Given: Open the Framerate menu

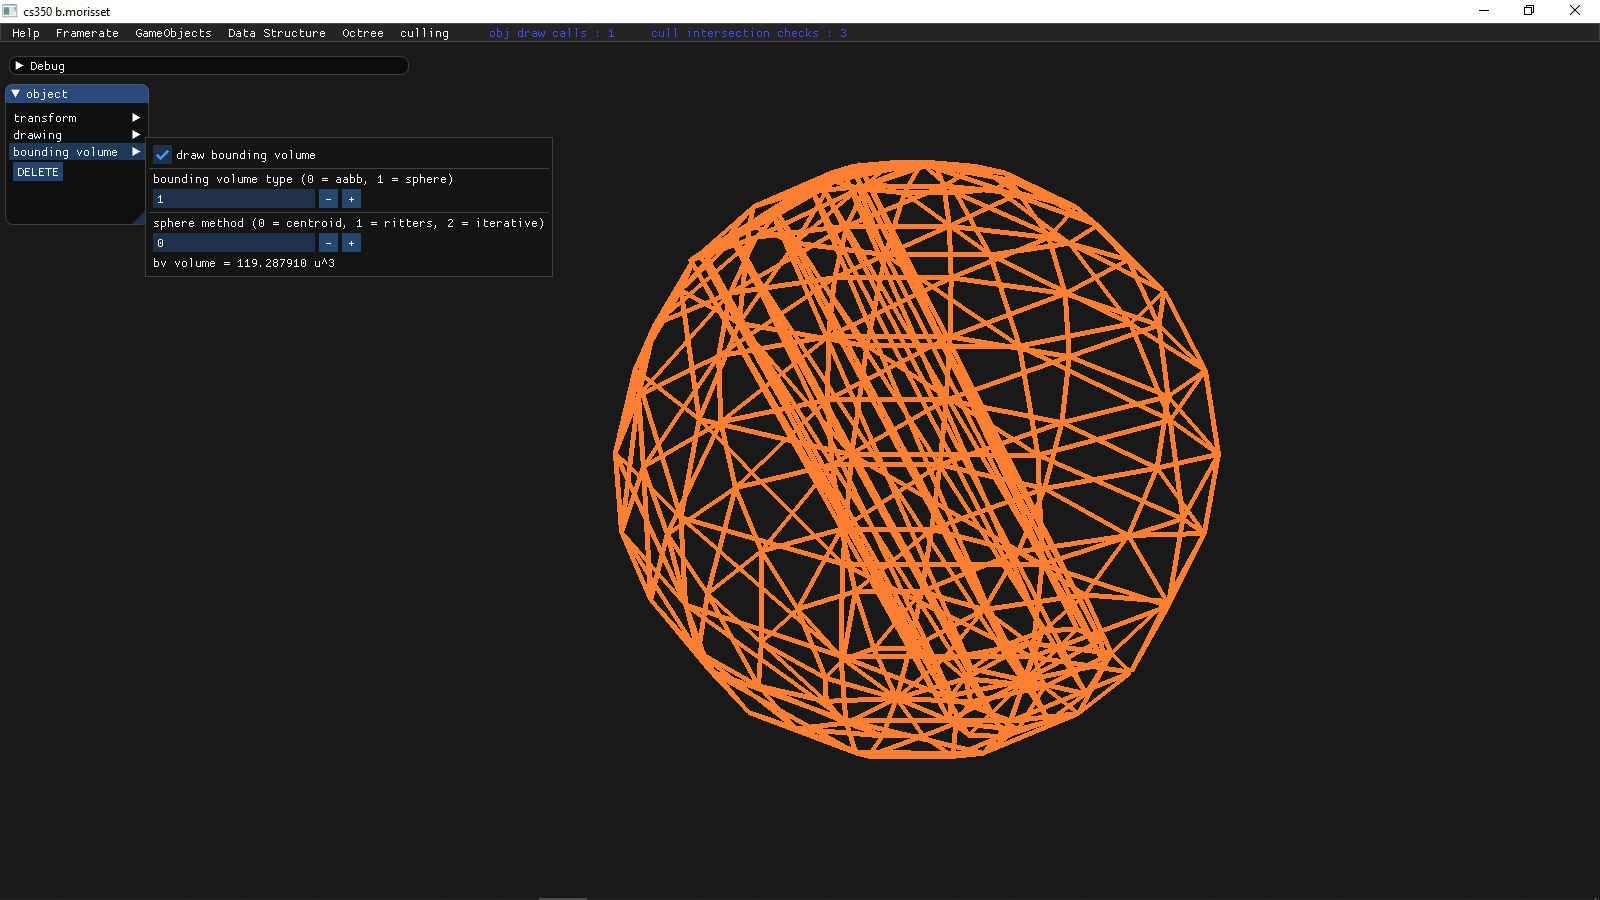Looking at the screenshot, I should [87, 33].
